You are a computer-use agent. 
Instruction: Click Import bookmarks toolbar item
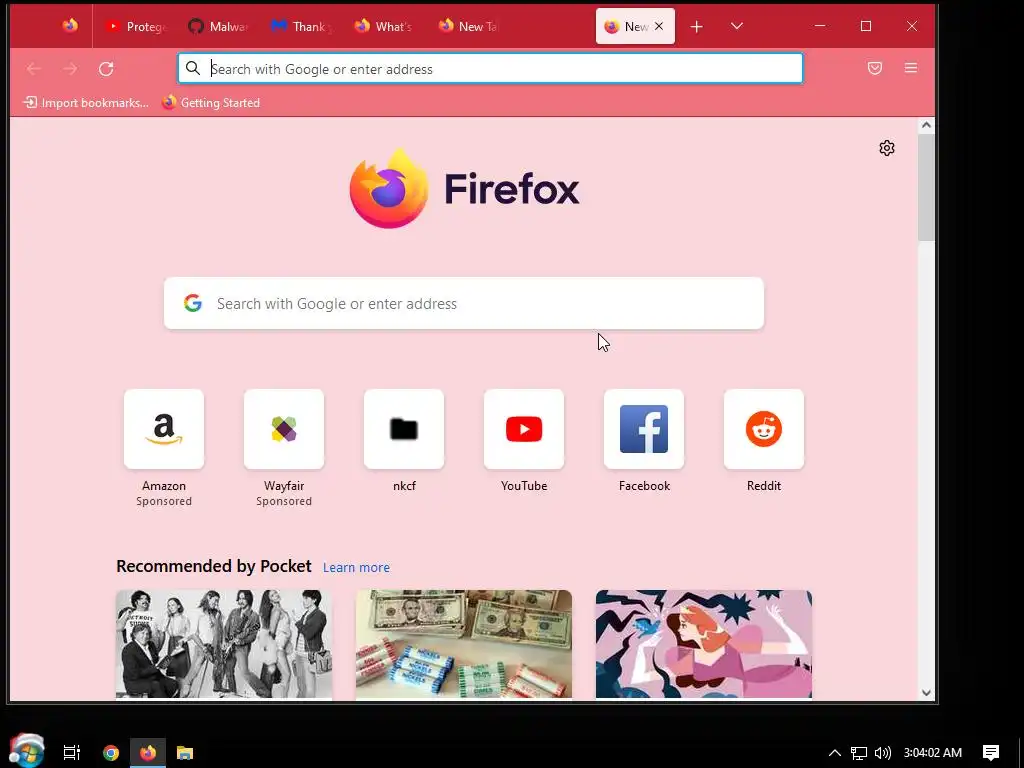point(86,103)
